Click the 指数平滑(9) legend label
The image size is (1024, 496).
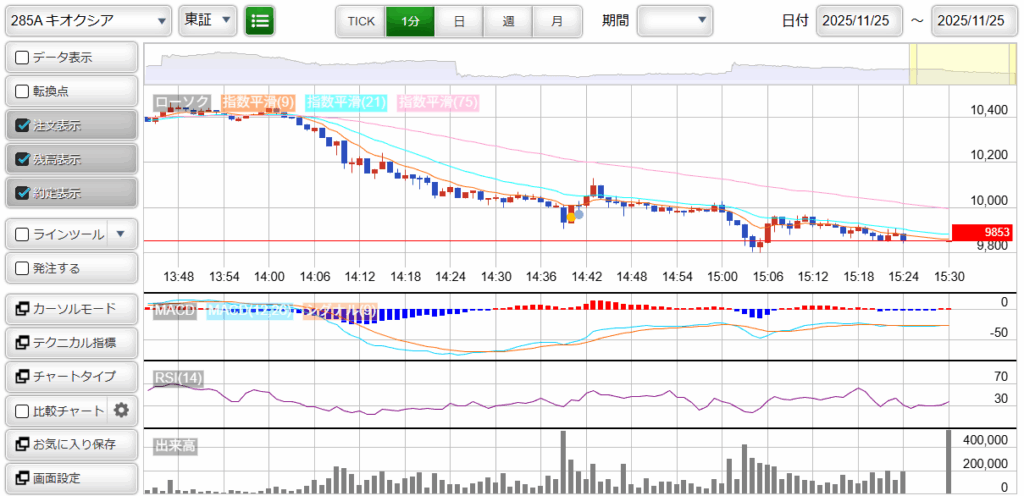tap(257, 102)
